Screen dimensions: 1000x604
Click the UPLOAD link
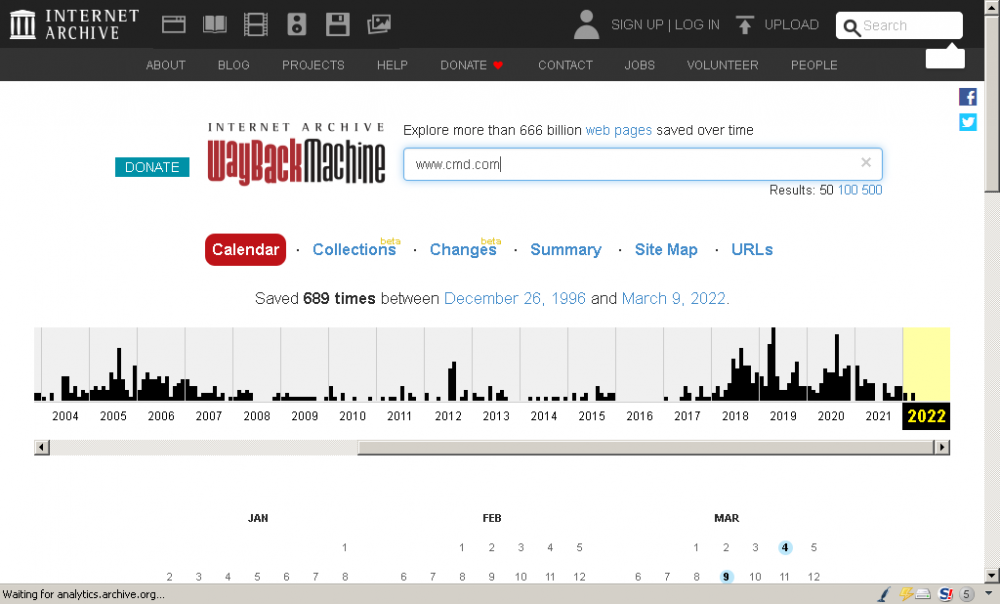coord(791,25)
